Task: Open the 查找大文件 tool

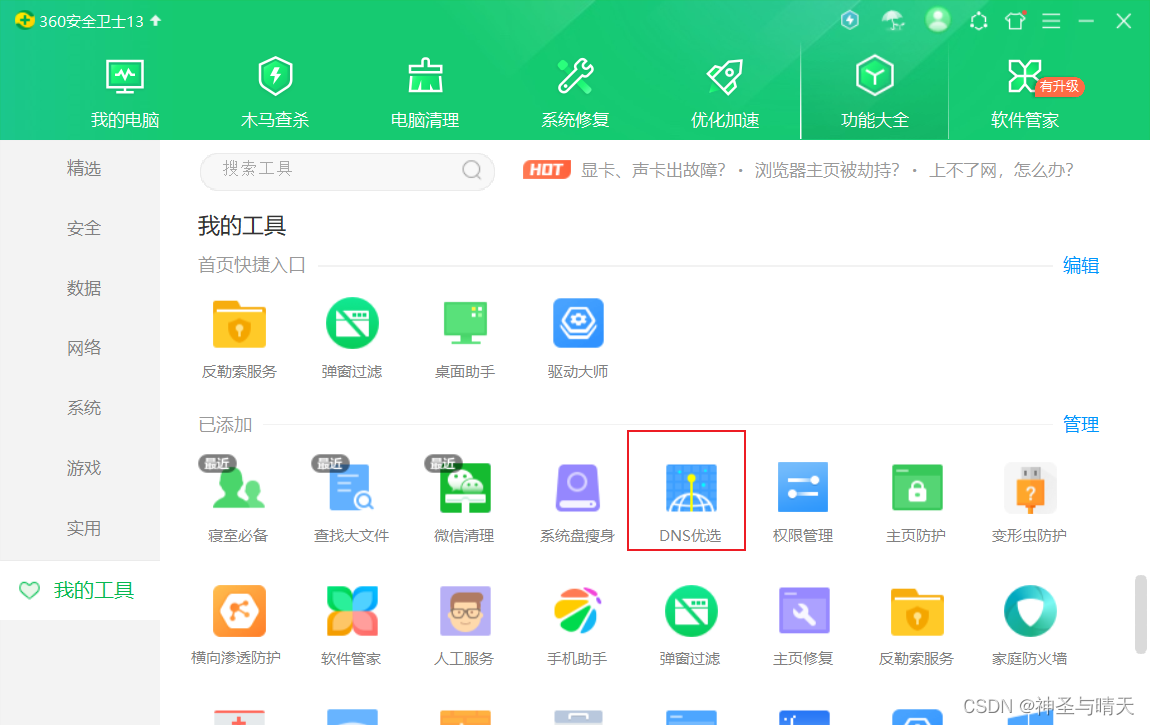Action: point(351,490)
